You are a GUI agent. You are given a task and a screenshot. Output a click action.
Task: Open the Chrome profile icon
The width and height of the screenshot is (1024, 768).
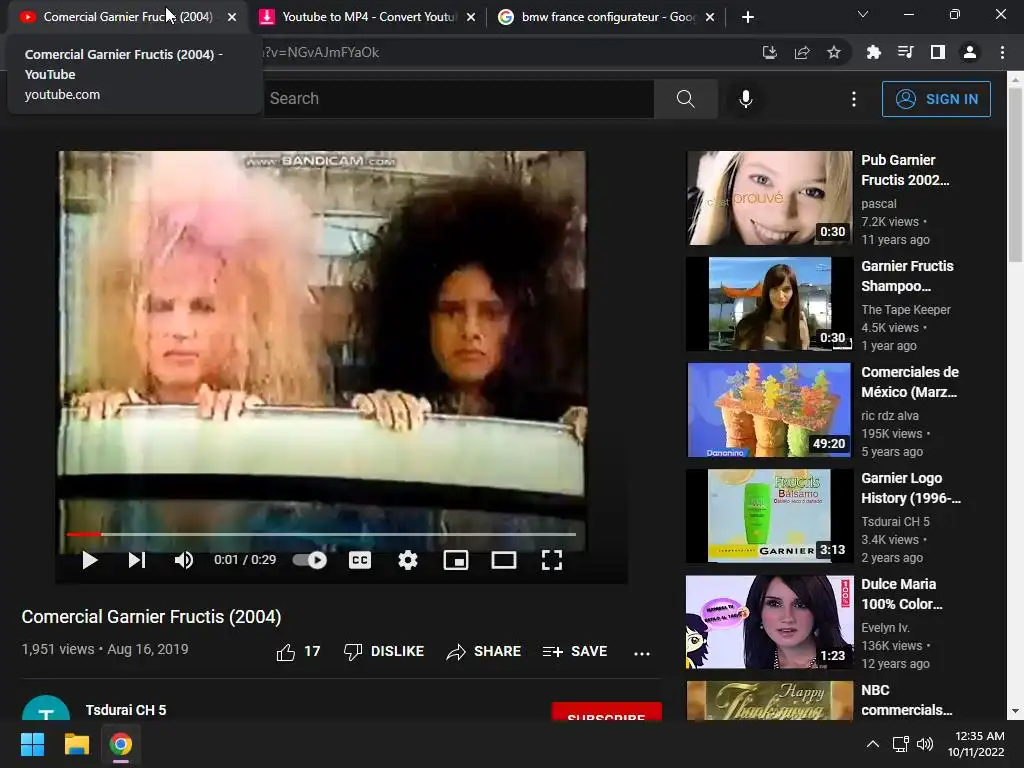pos(969,53)
